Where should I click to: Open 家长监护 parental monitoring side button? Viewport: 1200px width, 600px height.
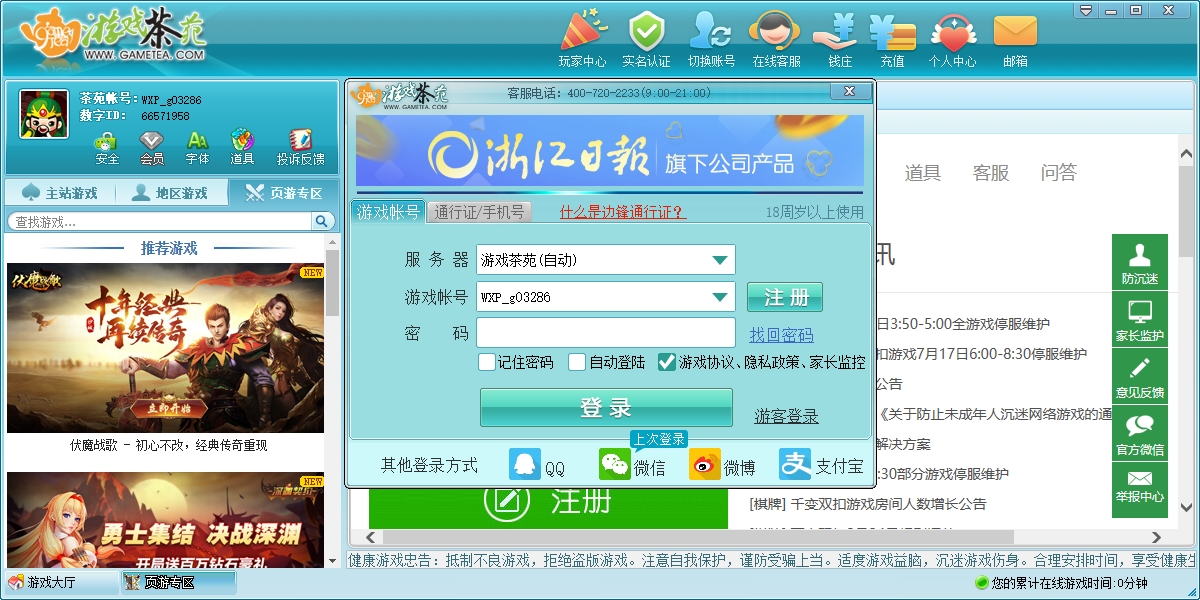[x=1140, y=319]
